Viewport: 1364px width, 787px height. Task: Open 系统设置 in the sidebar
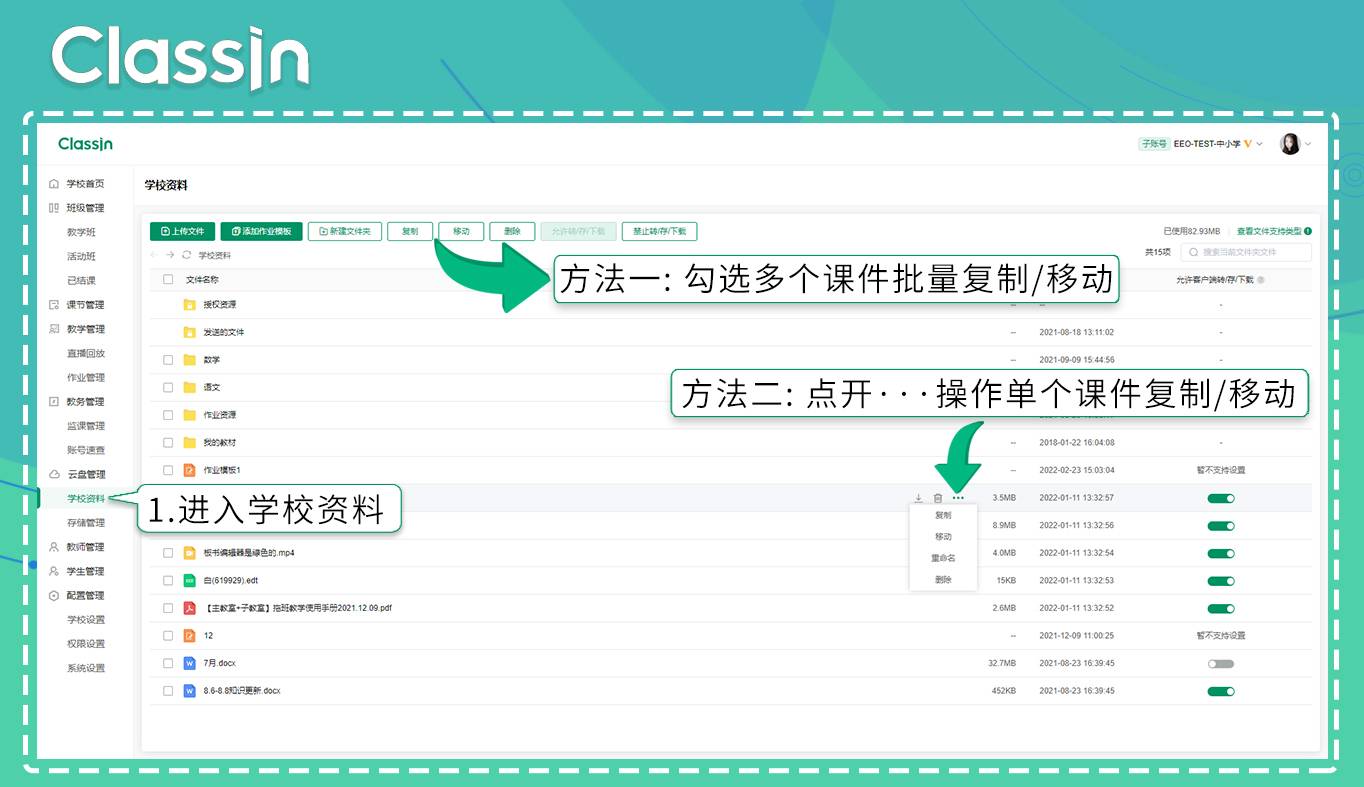click(85, 668)
